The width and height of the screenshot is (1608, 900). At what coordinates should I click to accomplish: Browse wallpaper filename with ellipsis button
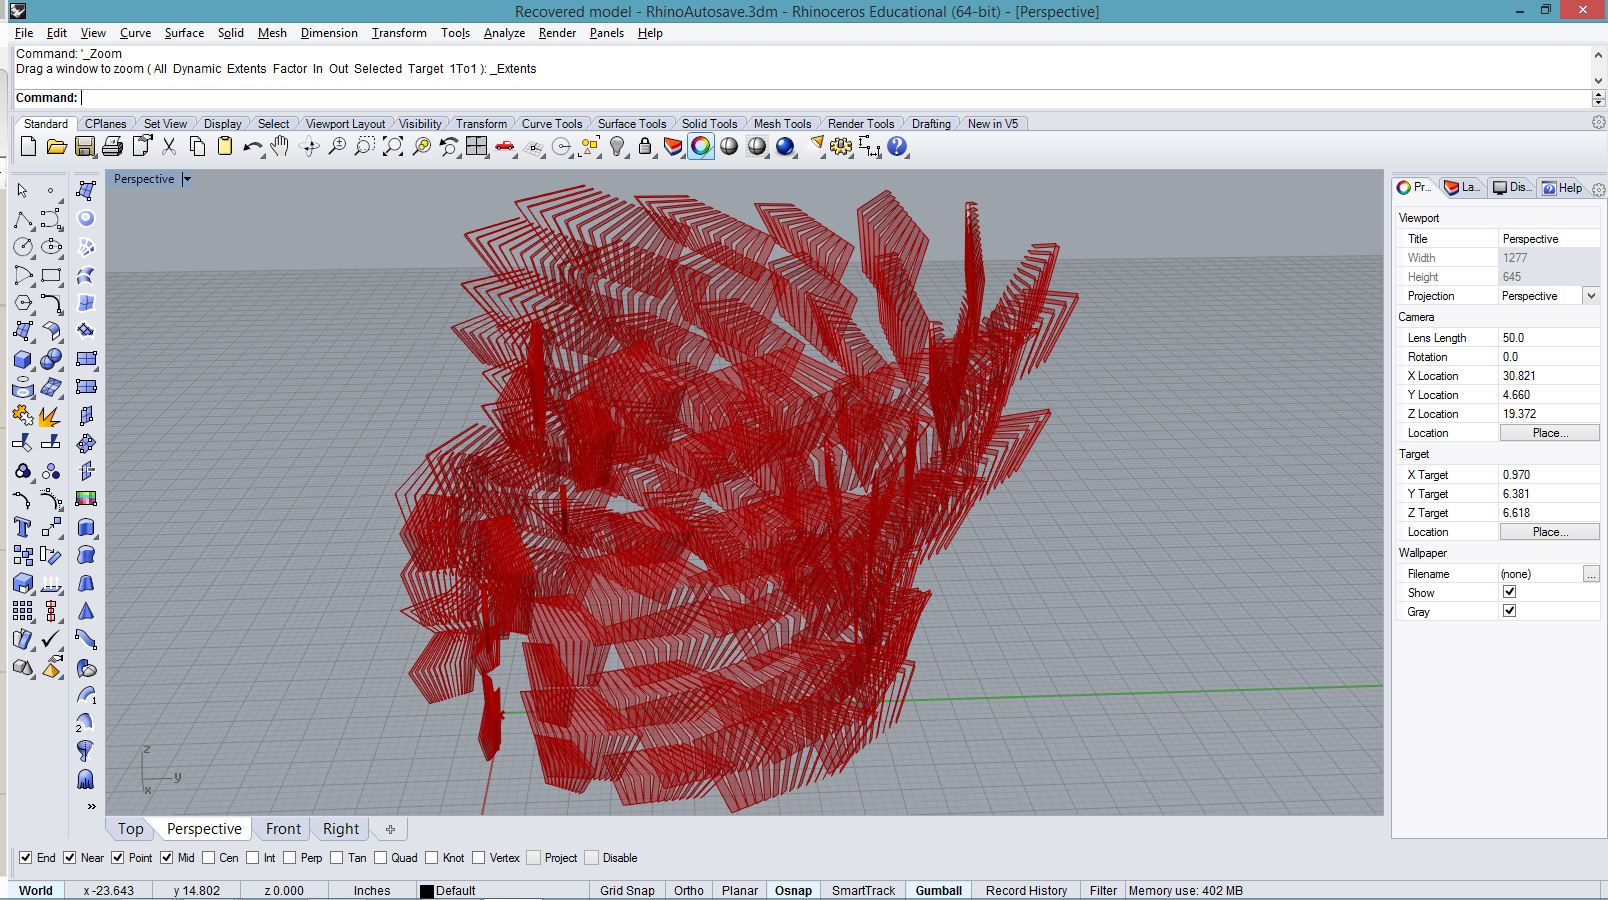[1590, 574]
